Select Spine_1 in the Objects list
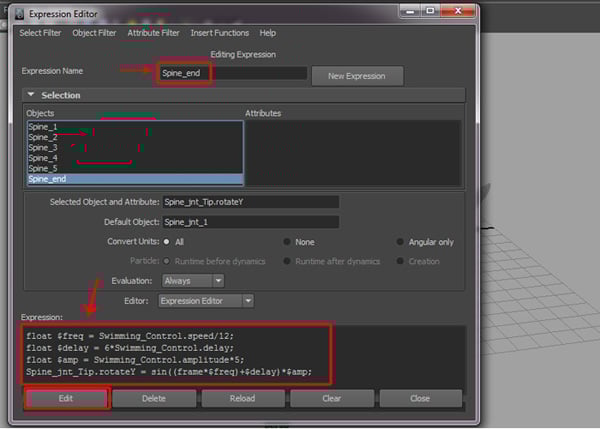The image size is (600, 429). point(134,127)
